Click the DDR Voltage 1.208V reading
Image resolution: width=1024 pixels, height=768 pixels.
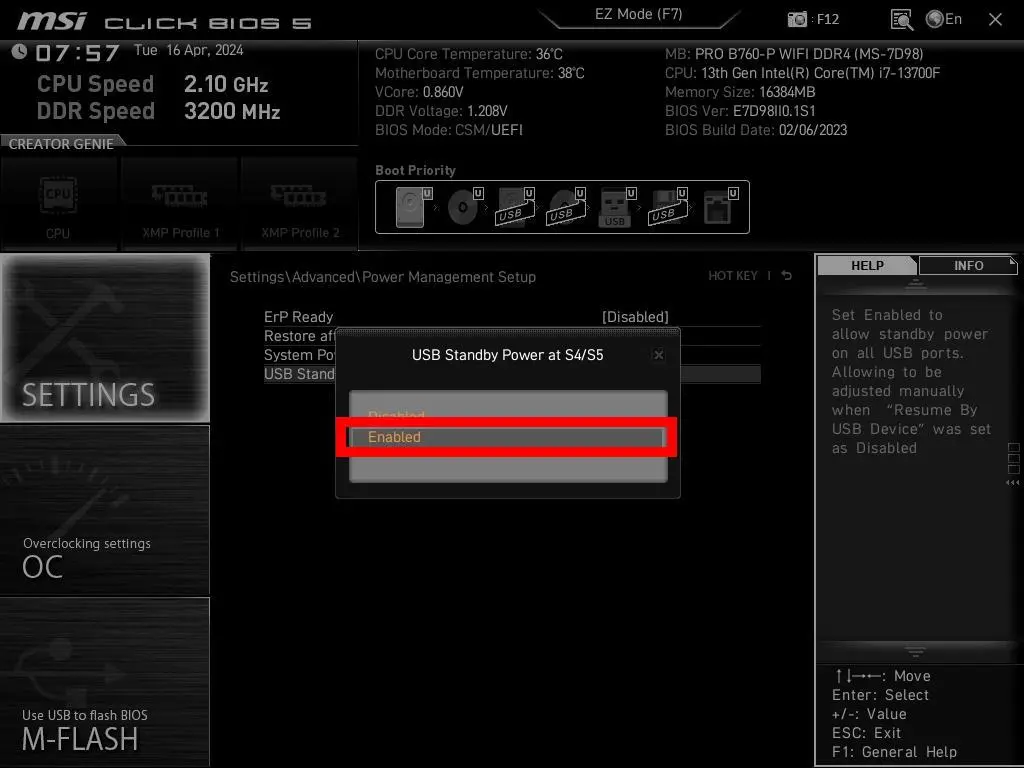(x=441, y=111)
